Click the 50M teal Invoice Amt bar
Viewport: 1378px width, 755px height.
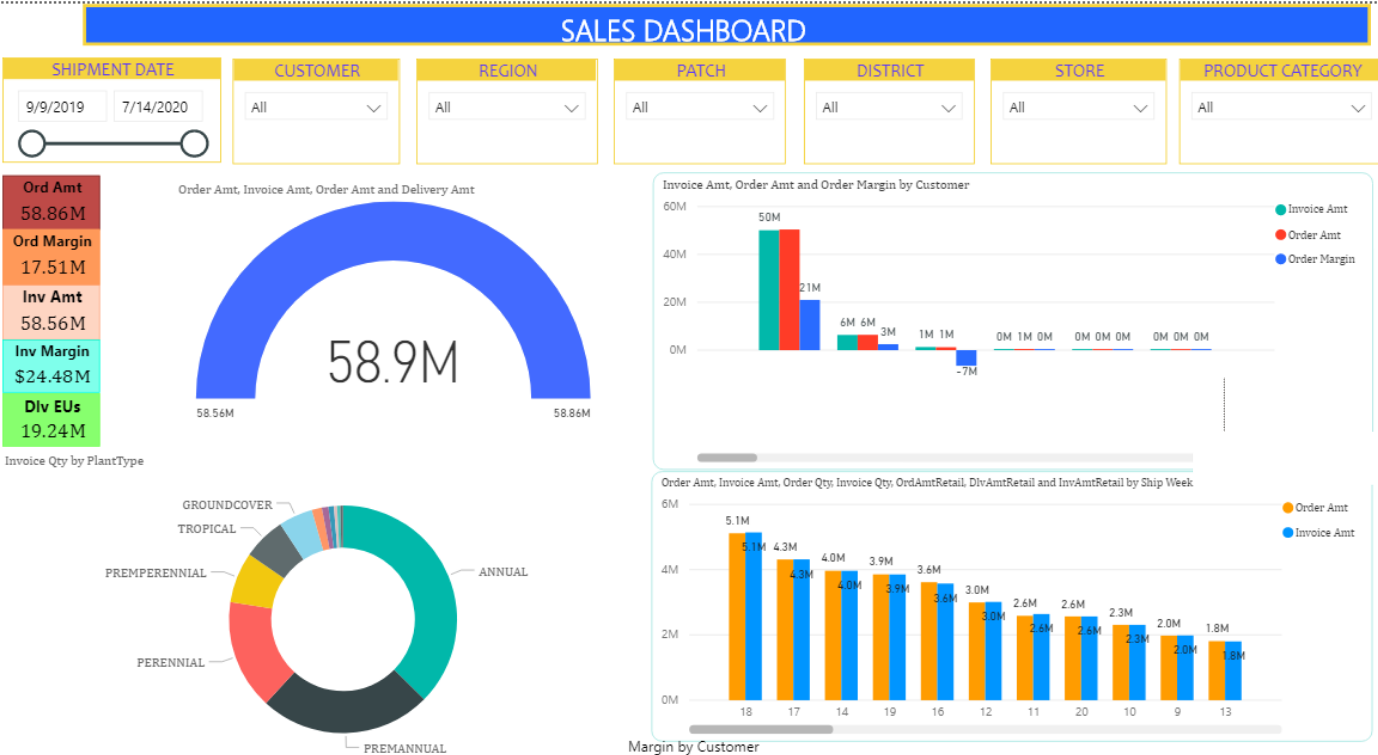(768, 290)
